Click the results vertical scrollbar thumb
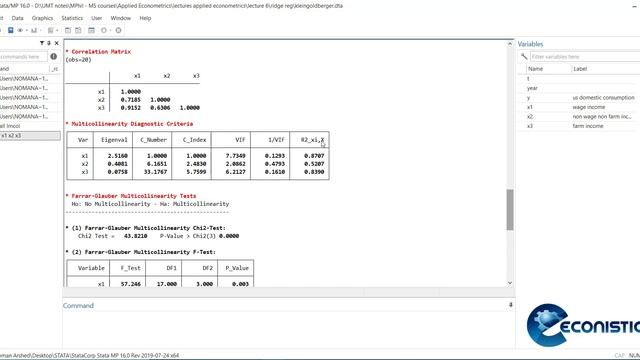 pos(510,209)
